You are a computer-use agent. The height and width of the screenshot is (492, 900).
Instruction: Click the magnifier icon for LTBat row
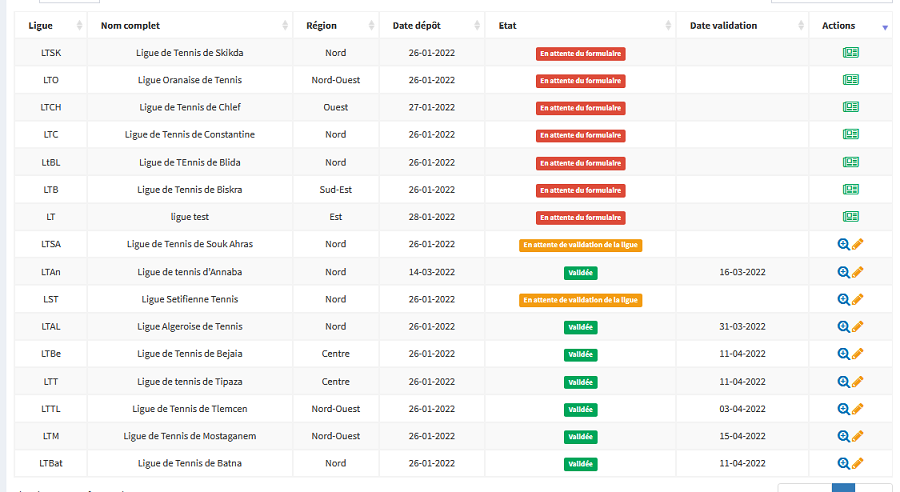click(843, 463)
